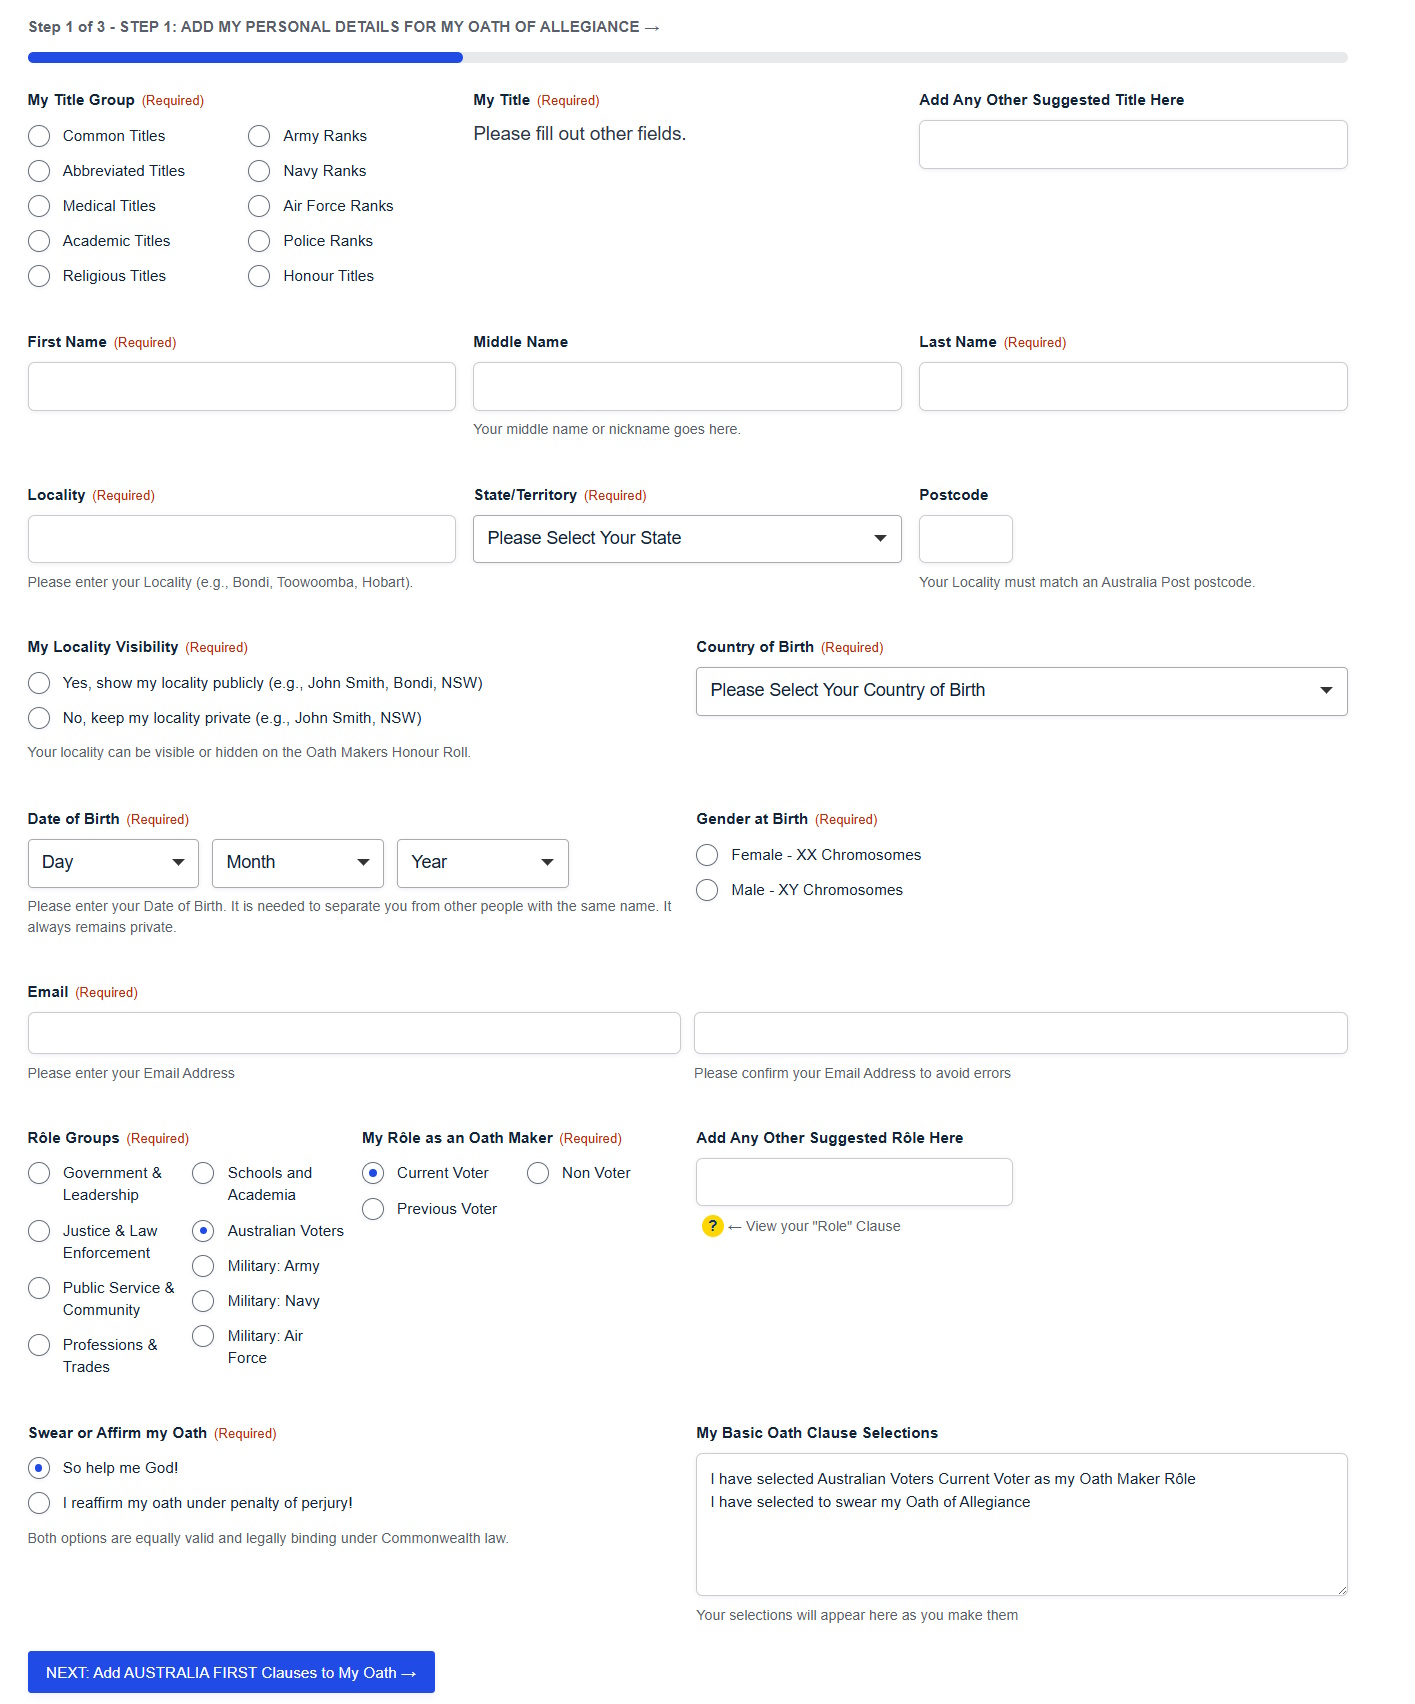Viewport: 1415px width, 1704px height.
Task: Open the State/Territory dropdown
Action: [x=687, y=539]
